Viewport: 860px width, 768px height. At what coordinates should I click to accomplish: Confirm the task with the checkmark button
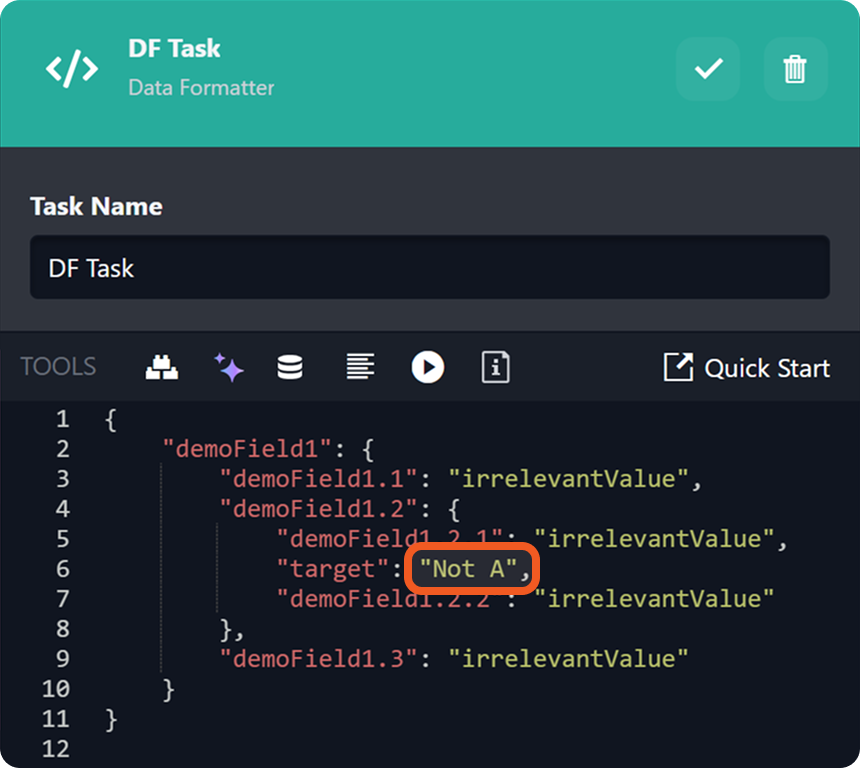click(x=708, y=69)
